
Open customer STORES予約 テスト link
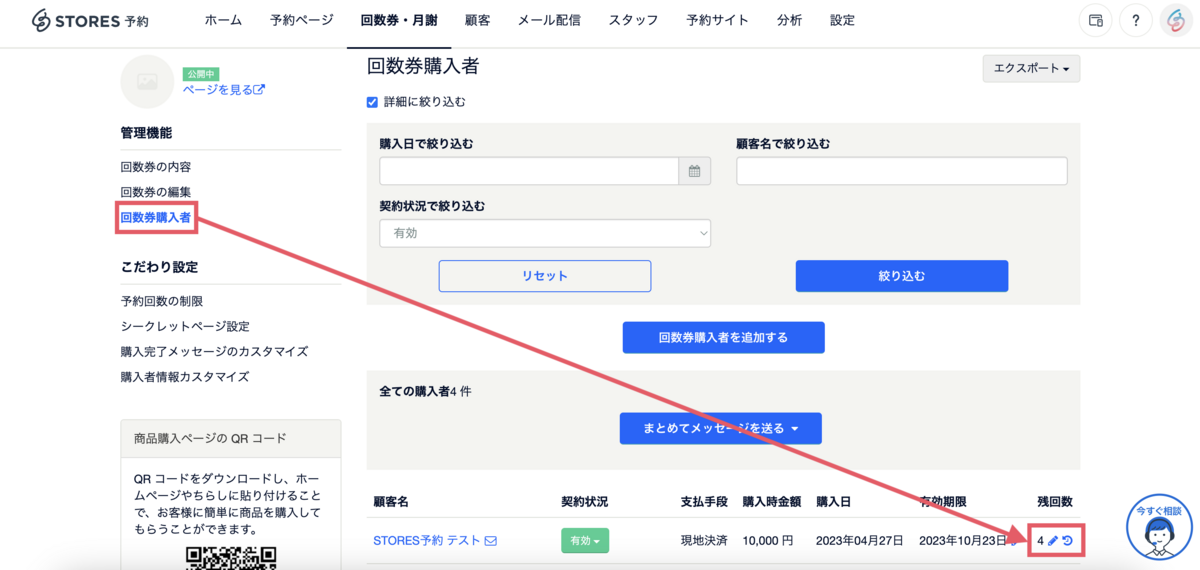[426, 541]
